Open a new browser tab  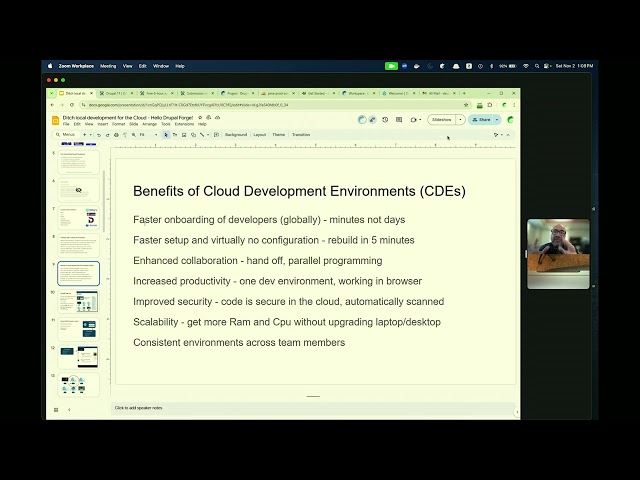464,93
